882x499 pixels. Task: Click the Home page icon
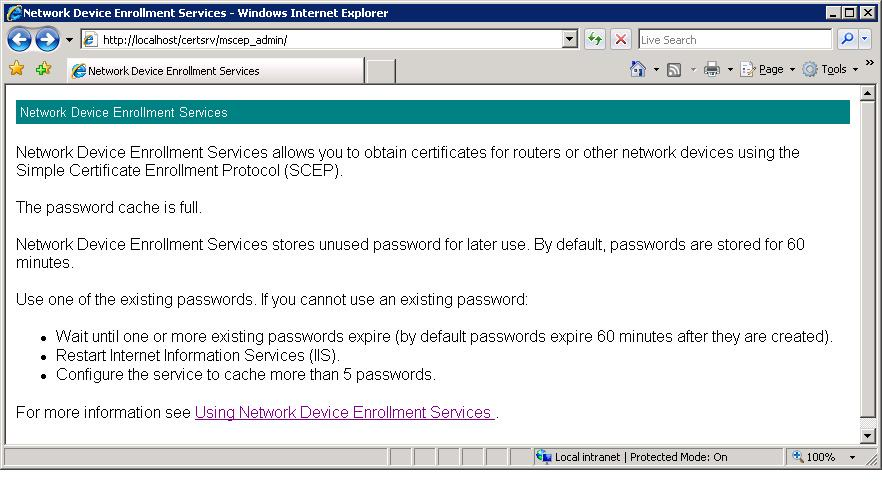click(638, 70)
